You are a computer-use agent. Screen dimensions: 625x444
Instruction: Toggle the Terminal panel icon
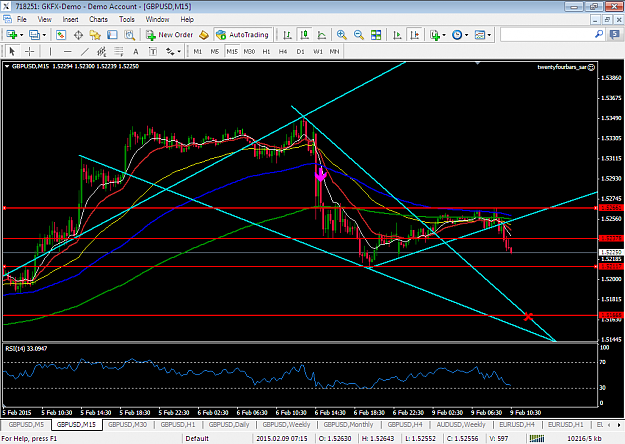[x=112, y=35]
